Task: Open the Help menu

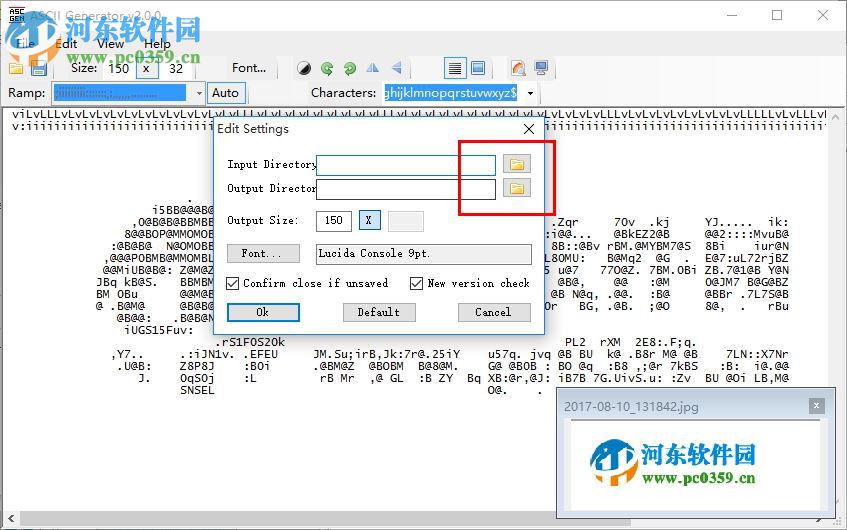Action: pos(157,44)
